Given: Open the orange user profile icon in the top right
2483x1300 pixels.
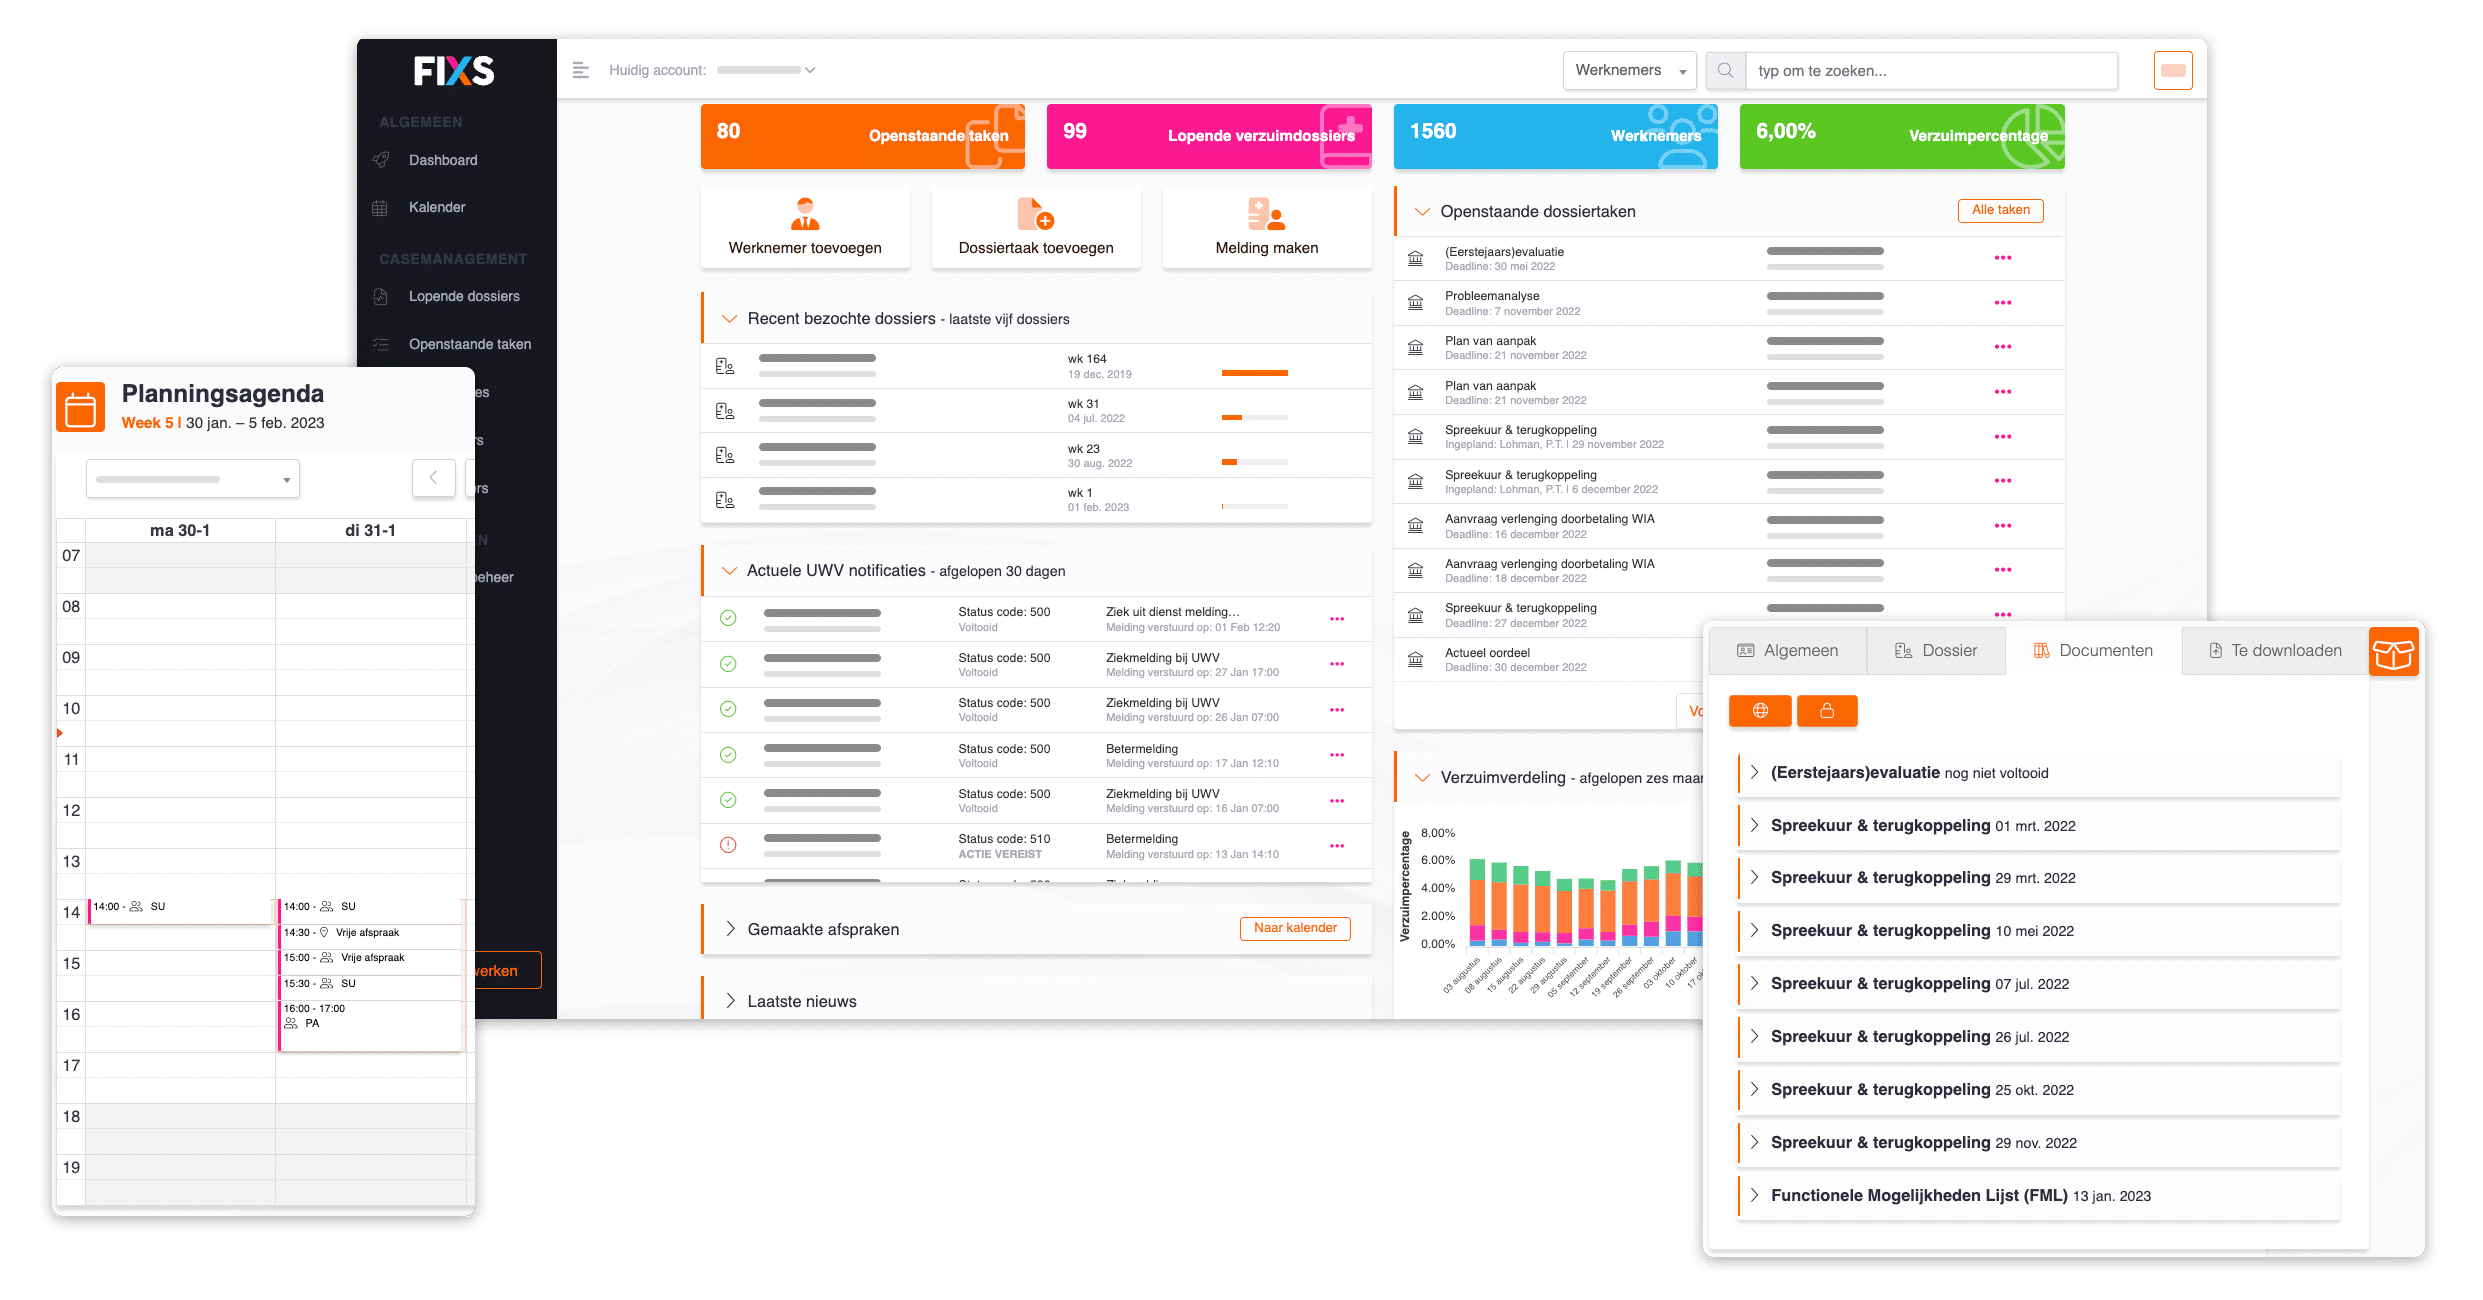Looking at the screenshot, I should [x=2173, y=70].
